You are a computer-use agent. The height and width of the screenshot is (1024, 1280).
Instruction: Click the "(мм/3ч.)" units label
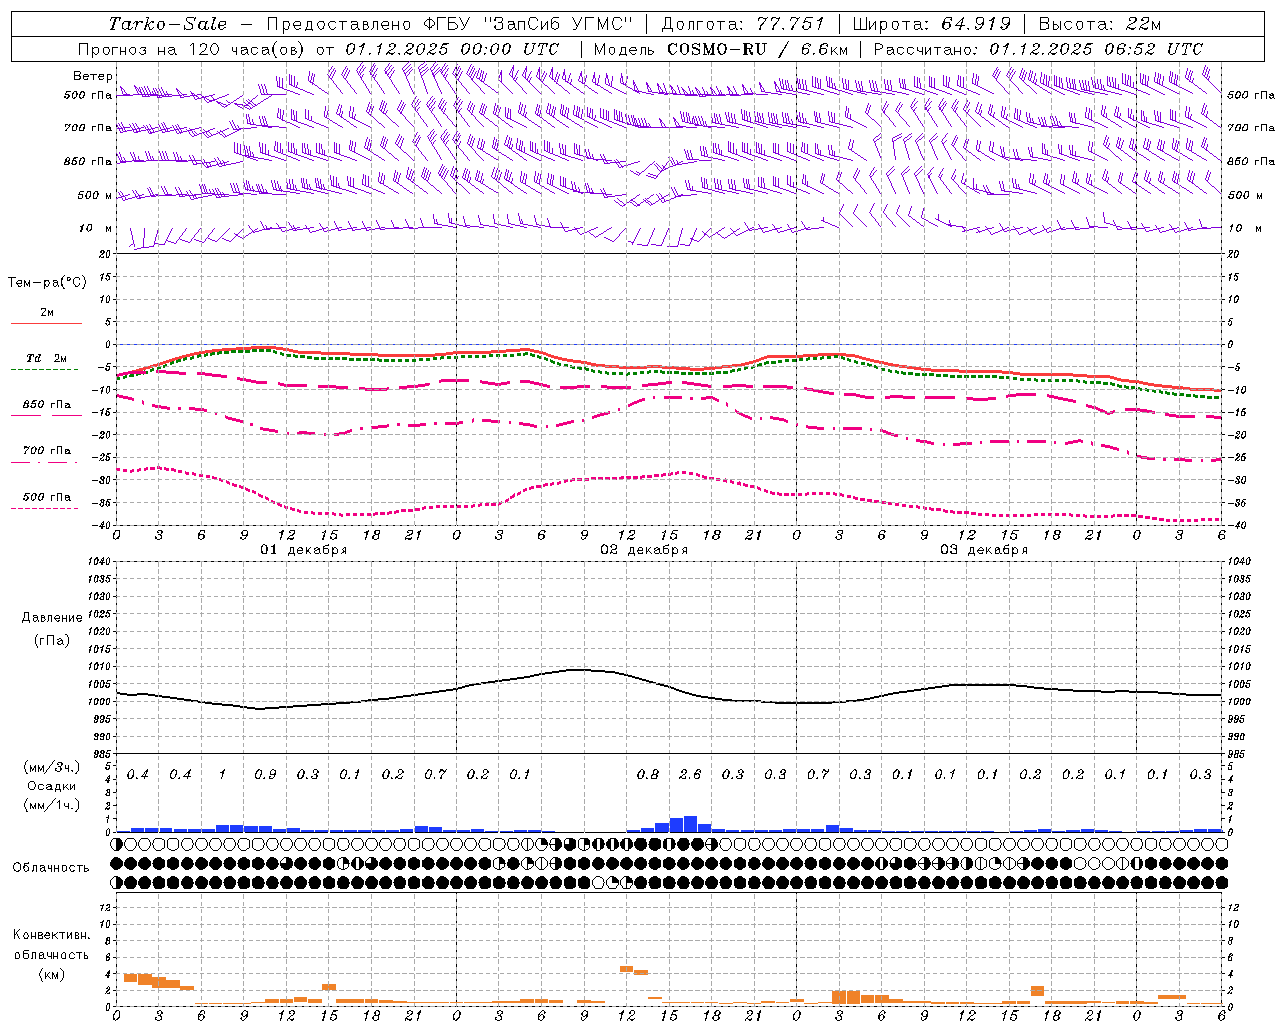coord(52,767)
